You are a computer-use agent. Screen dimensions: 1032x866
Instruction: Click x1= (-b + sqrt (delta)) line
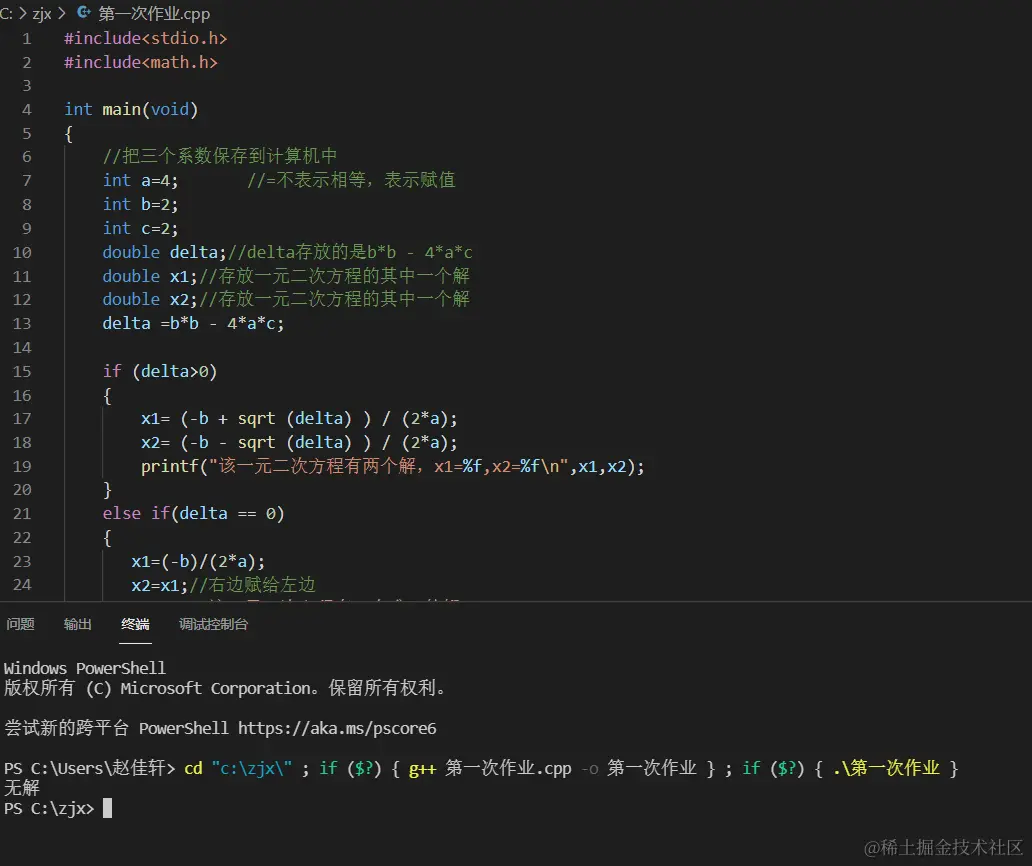tap(299, 419)
